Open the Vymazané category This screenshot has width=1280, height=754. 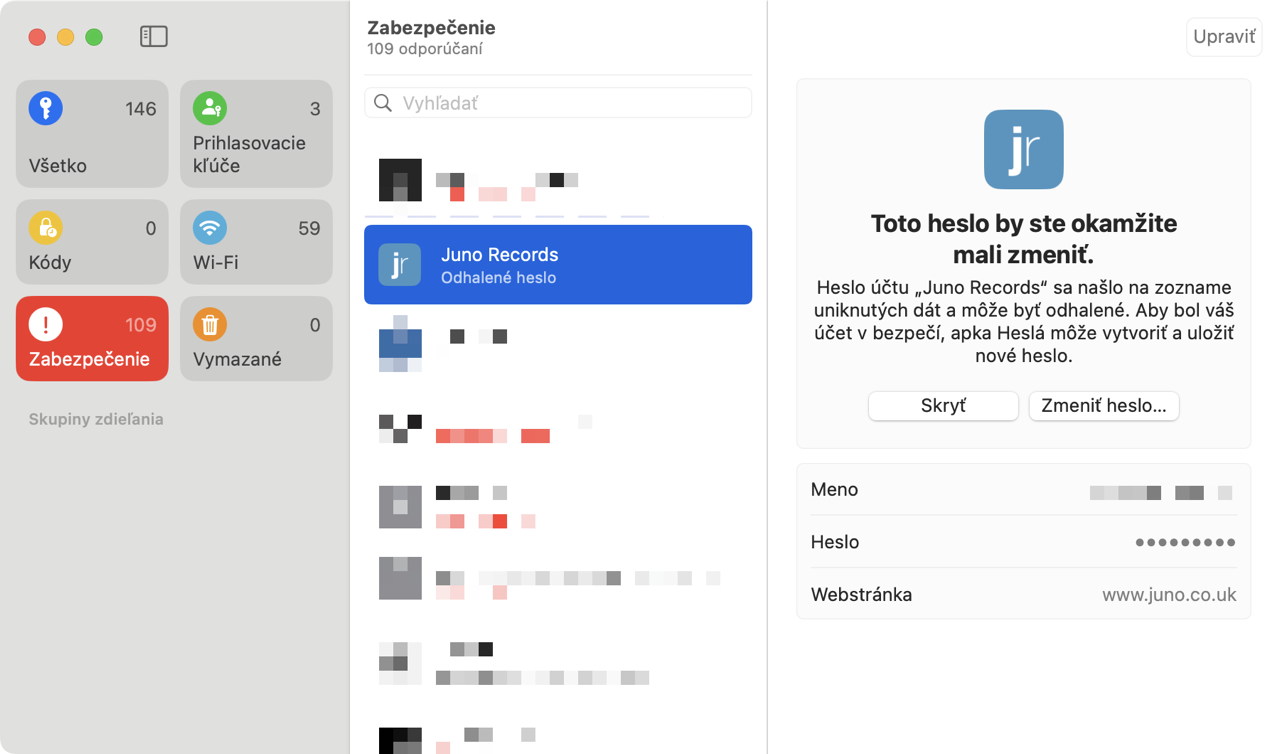point(256,338)
